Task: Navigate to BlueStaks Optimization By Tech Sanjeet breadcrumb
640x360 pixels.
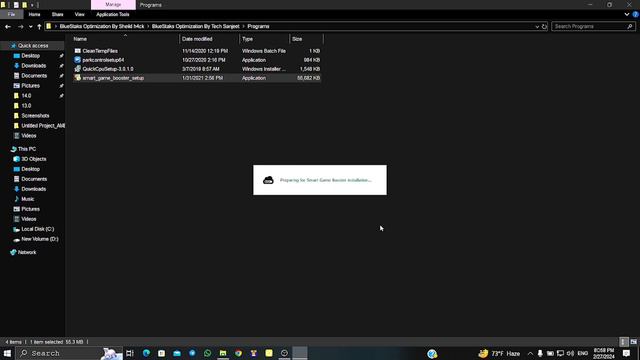Action: tap(196, 27)
